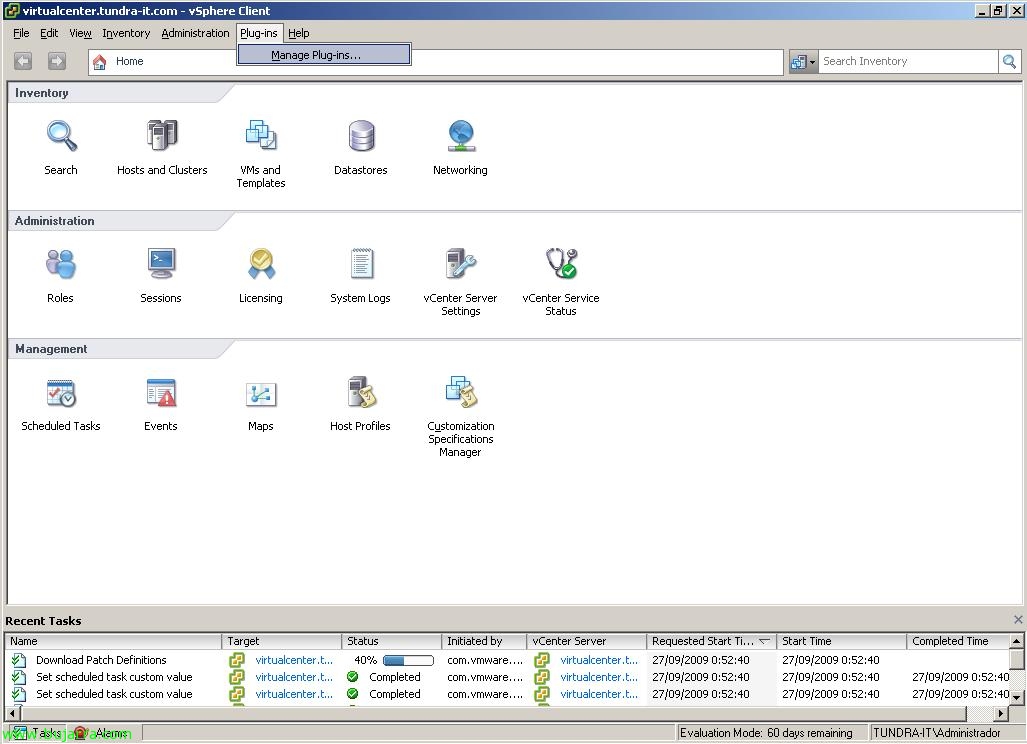Open the Customization Specifications Manager
Screen dimensions: 1027x744
click(460, 393)
